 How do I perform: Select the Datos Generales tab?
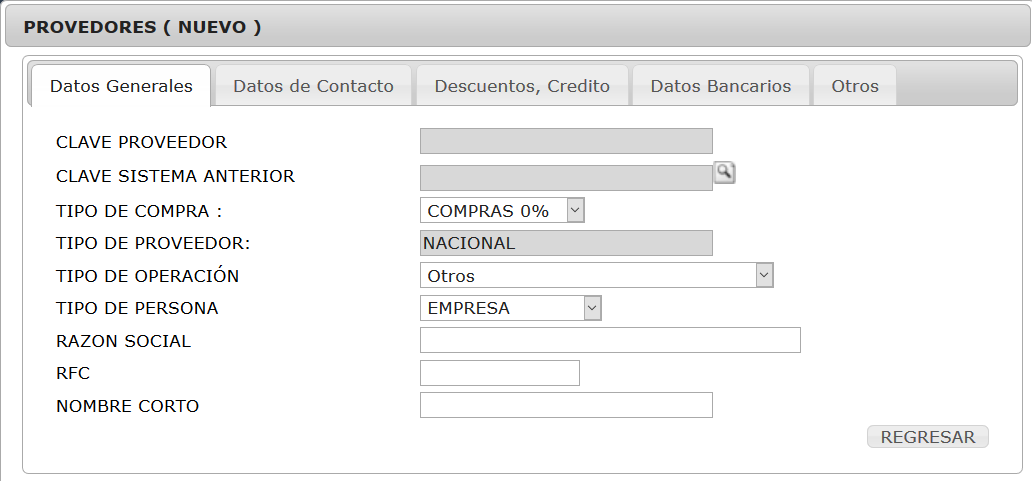(x=121, y=86)
